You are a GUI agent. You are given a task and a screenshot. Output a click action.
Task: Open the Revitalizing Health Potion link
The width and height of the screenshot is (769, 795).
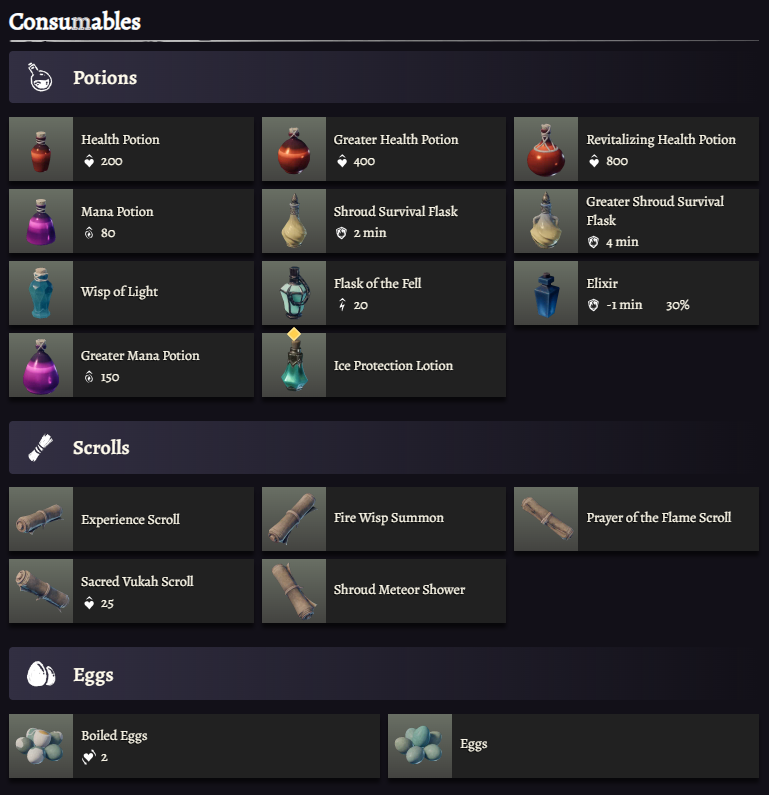tap(660, 140)
